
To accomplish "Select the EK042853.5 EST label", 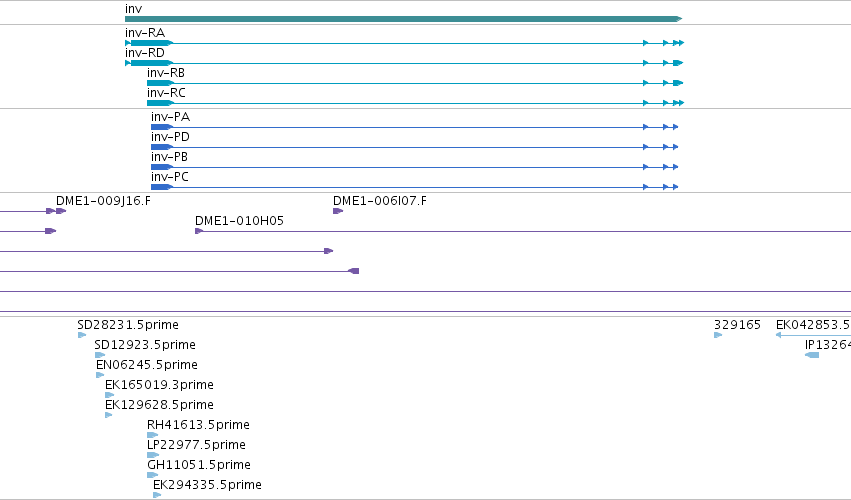I will (813, 325).
